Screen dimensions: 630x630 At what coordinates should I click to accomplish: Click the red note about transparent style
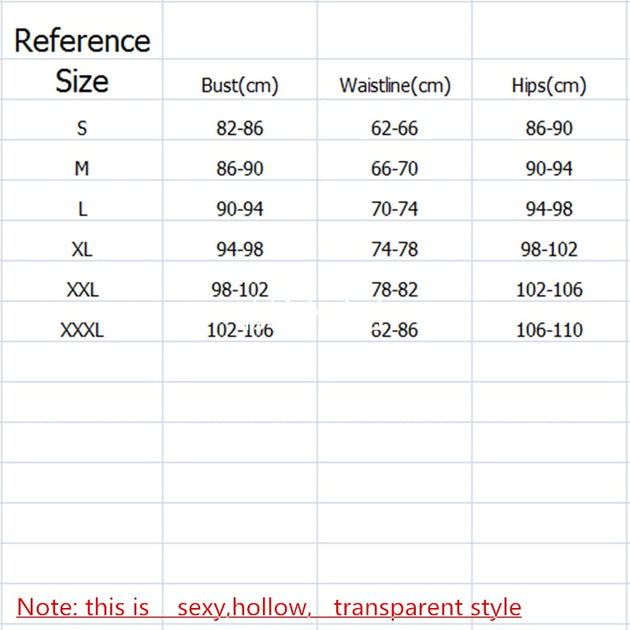coord(269,607)
